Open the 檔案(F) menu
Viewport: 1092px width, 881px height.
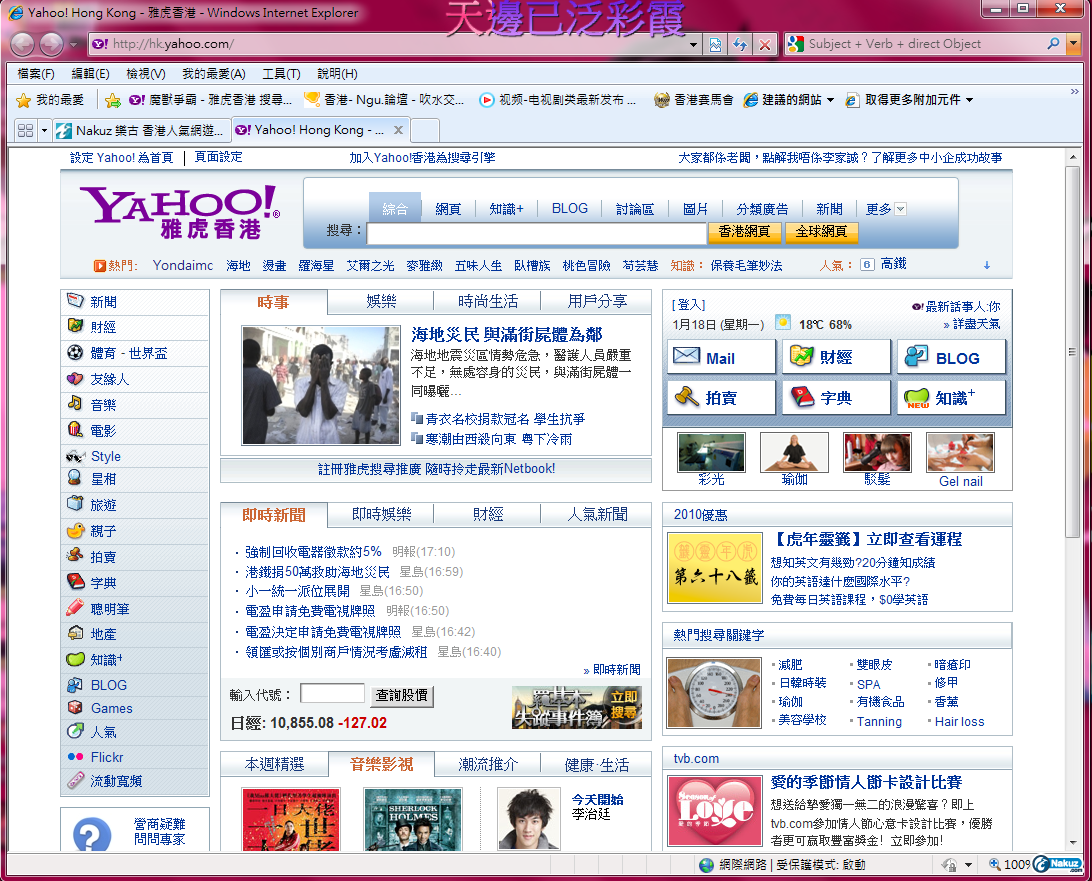click(36, 74)
